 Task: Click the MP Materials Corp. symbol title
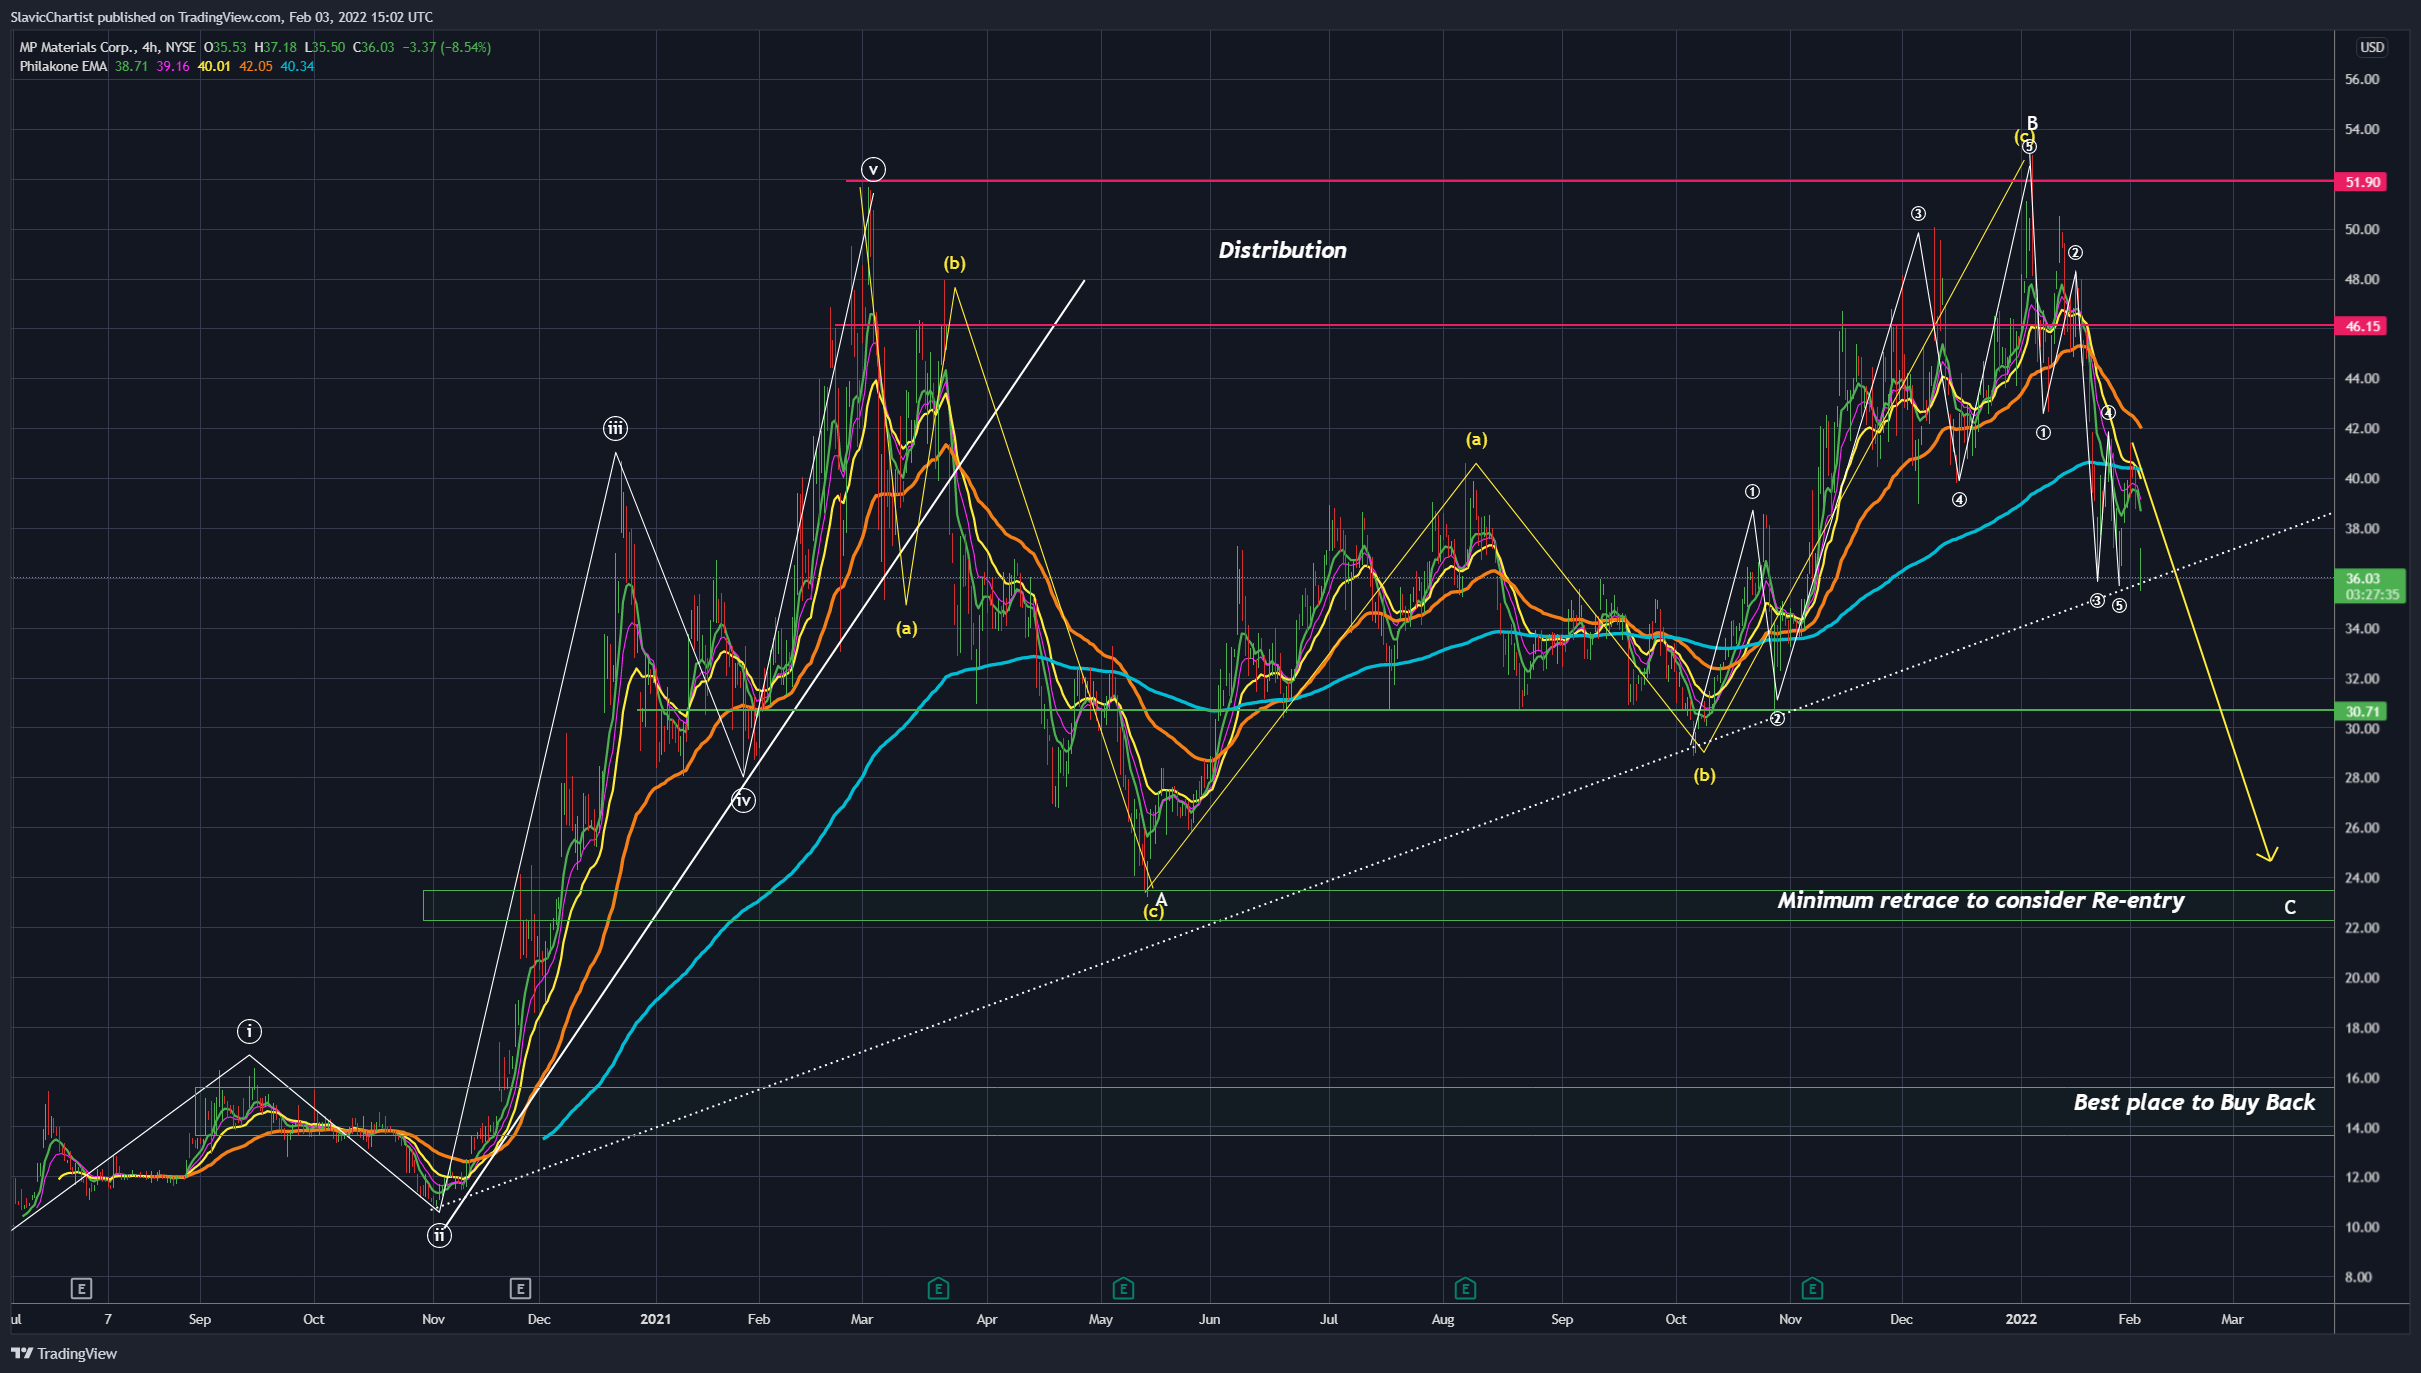point(77,47)
